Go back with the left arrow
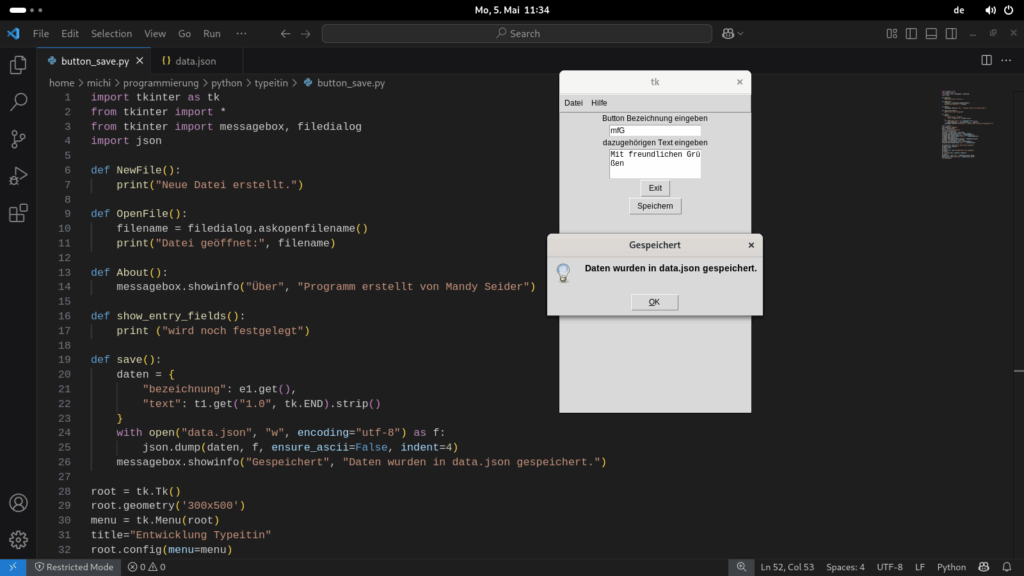Screen dimensions: 1024x576 click(285, 33)
